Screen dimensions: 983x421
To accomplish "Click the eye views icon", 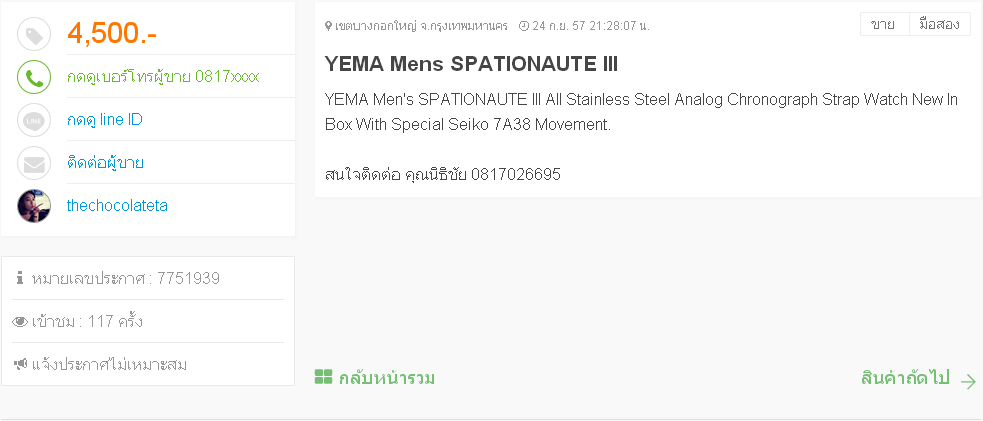I will click(x=20, y=322).
